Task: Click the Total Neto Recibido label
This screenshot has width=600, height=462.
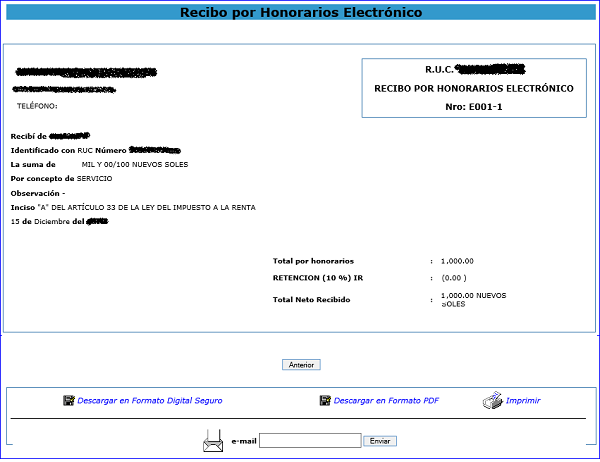Action: (x=311, y=300)
